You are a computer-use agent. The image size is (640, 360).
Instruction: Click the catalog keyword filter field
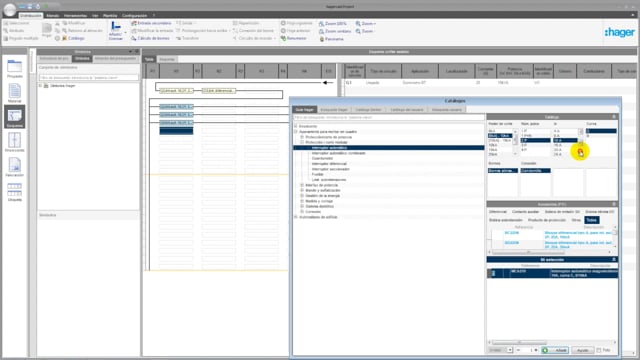click(389, 118)
